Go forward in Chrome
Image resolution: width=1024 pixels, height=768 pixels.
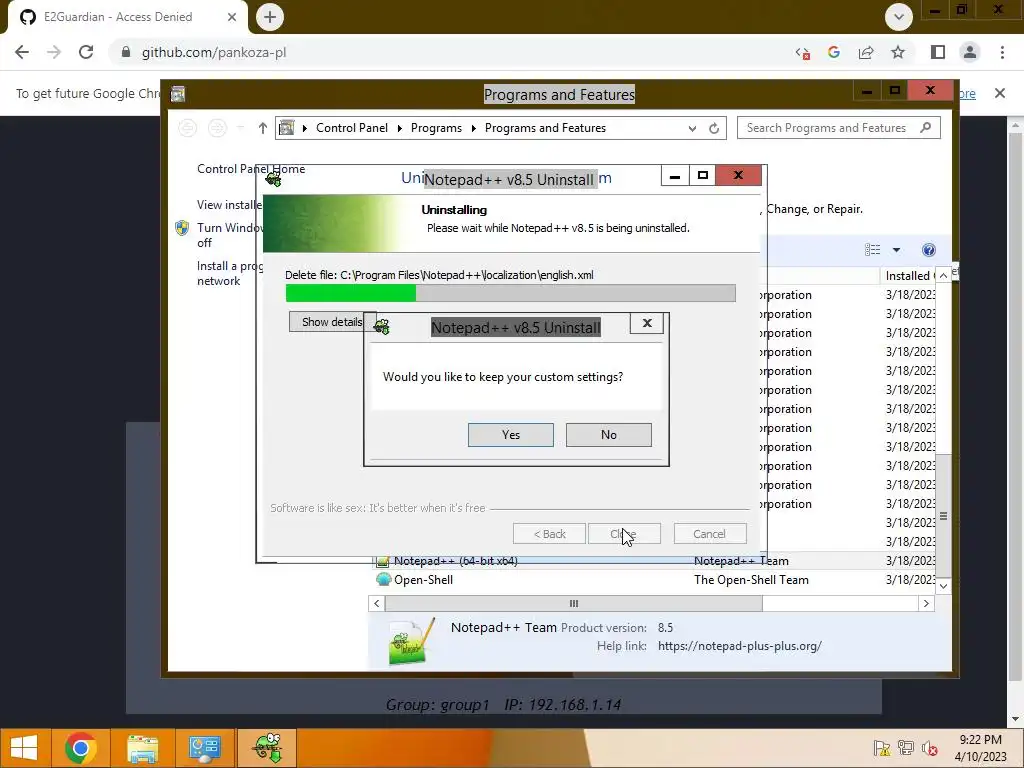(54, 52)
